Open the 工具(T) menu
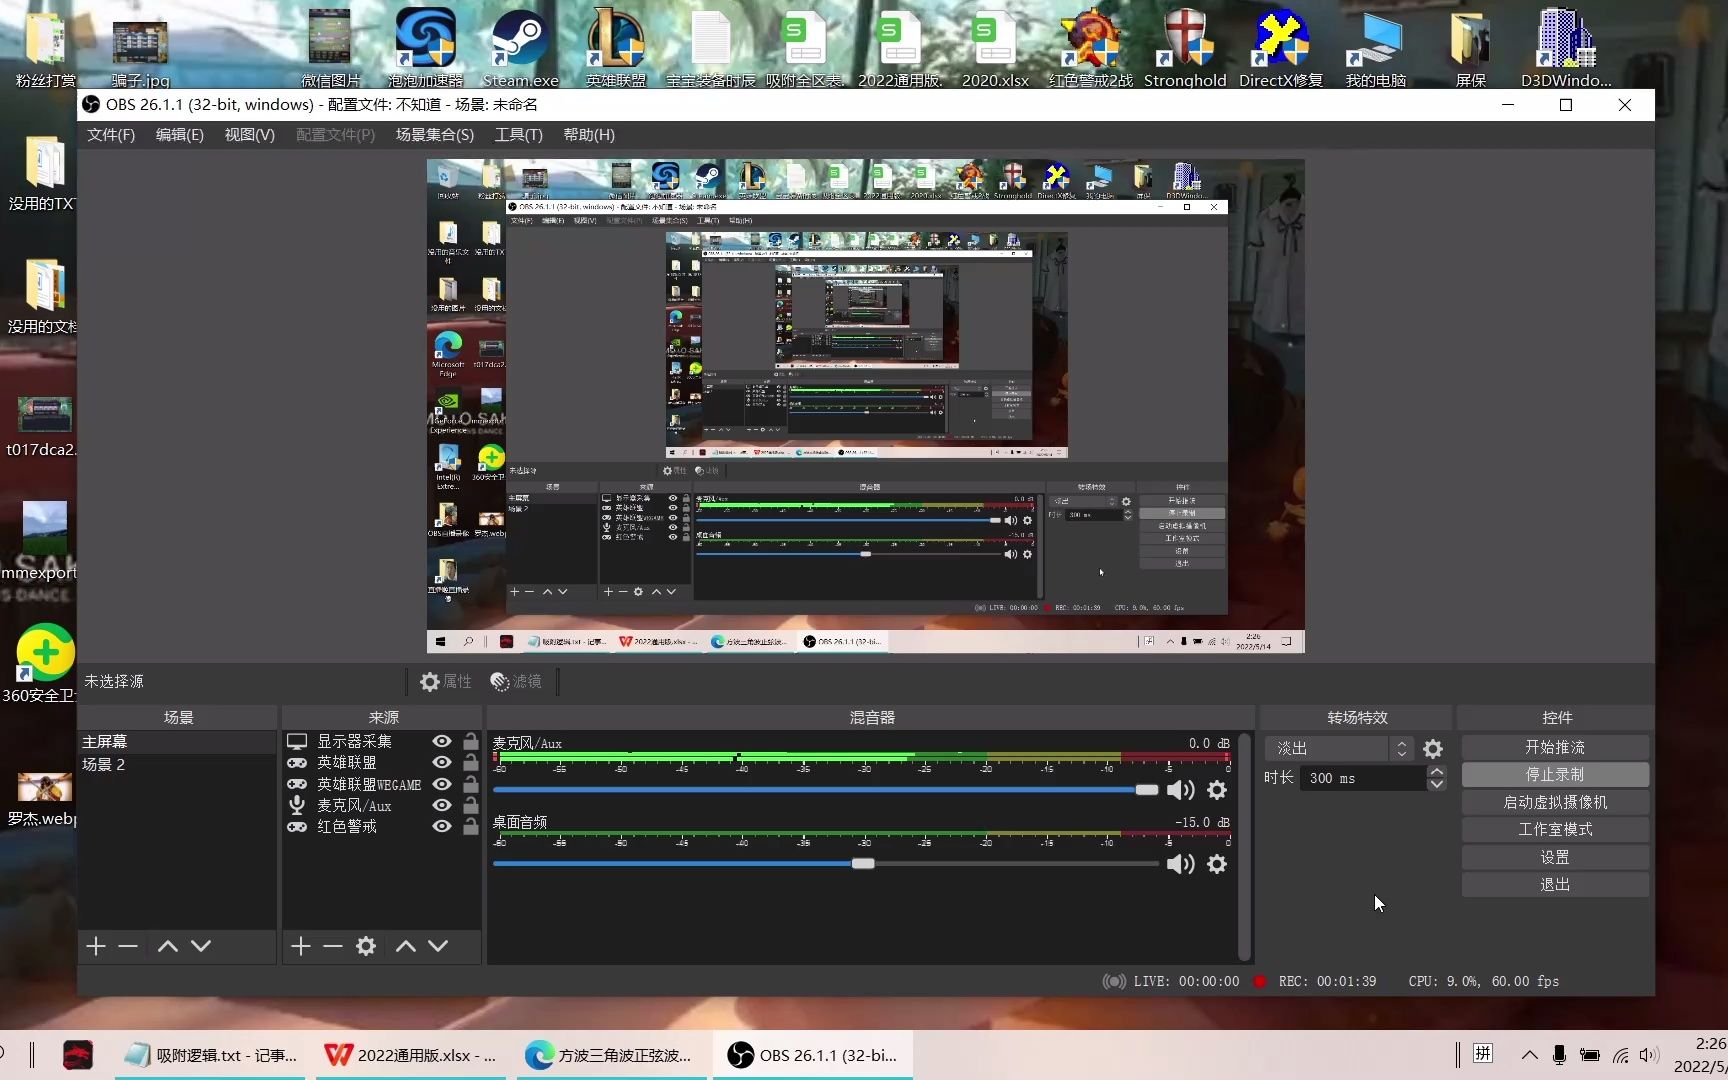1728x1080 pixels. tap(519, 135)
